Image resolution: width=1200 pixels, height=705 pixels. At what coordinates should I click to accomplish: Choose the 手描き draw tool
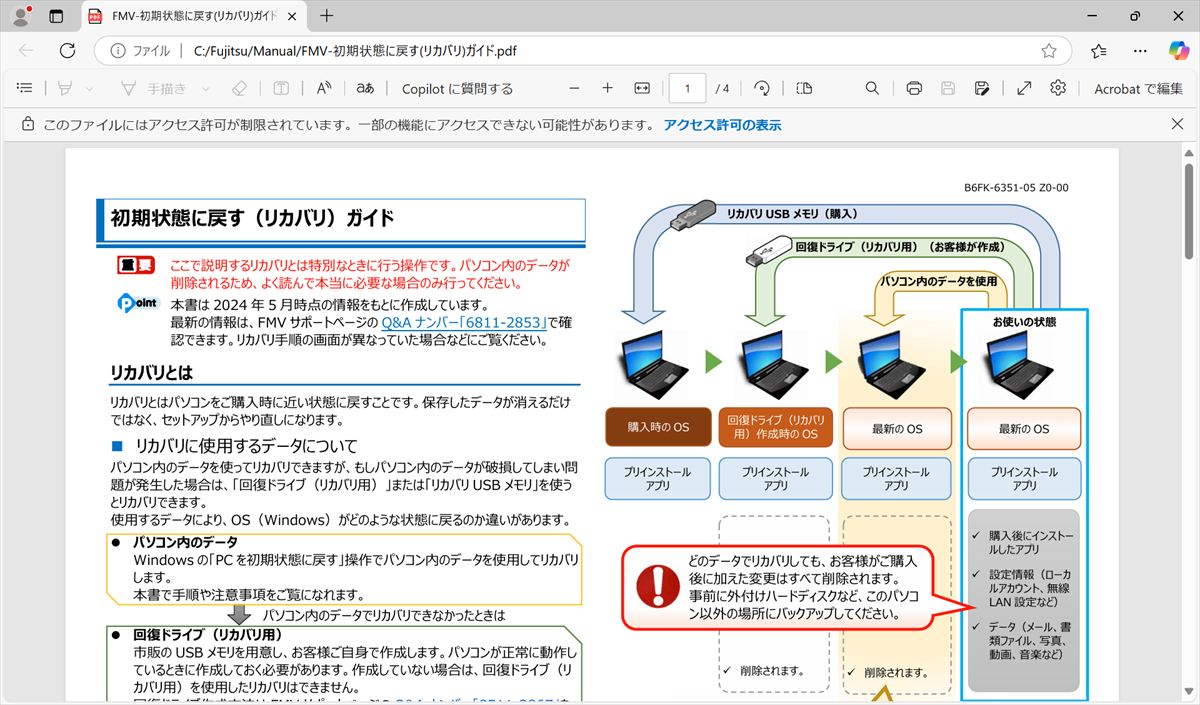[x=153, y=88]
